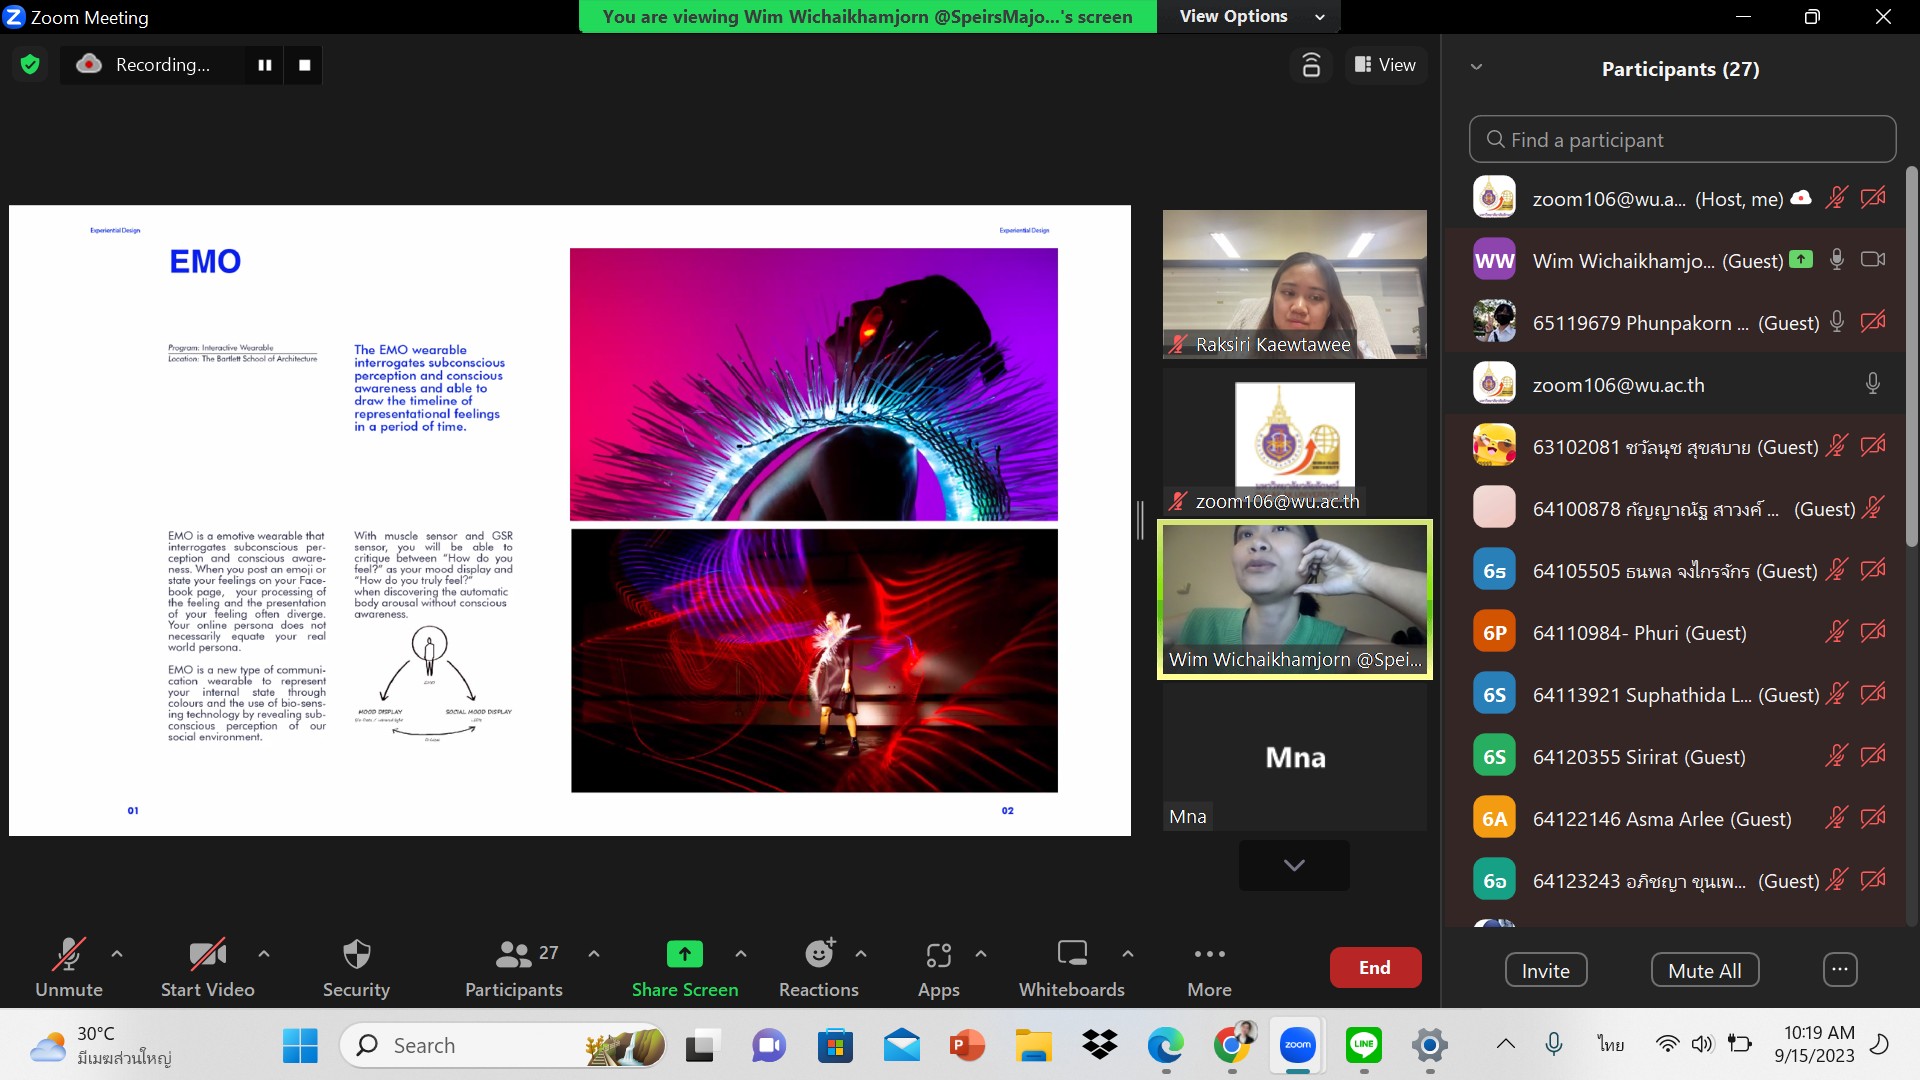Open the Whiteboards icon
Viewport: 1920px width, 1080px height.
click(x=1071, y=954)
